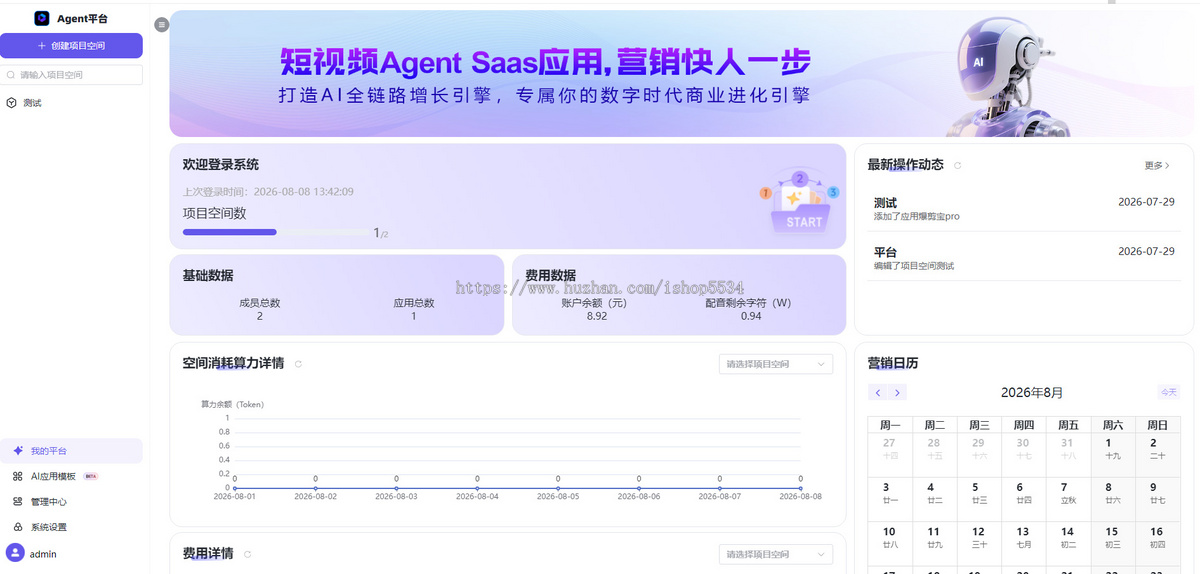
Task: Go to previous month in 营销日历
Action: pyautogui.click(x=877, y=393)
